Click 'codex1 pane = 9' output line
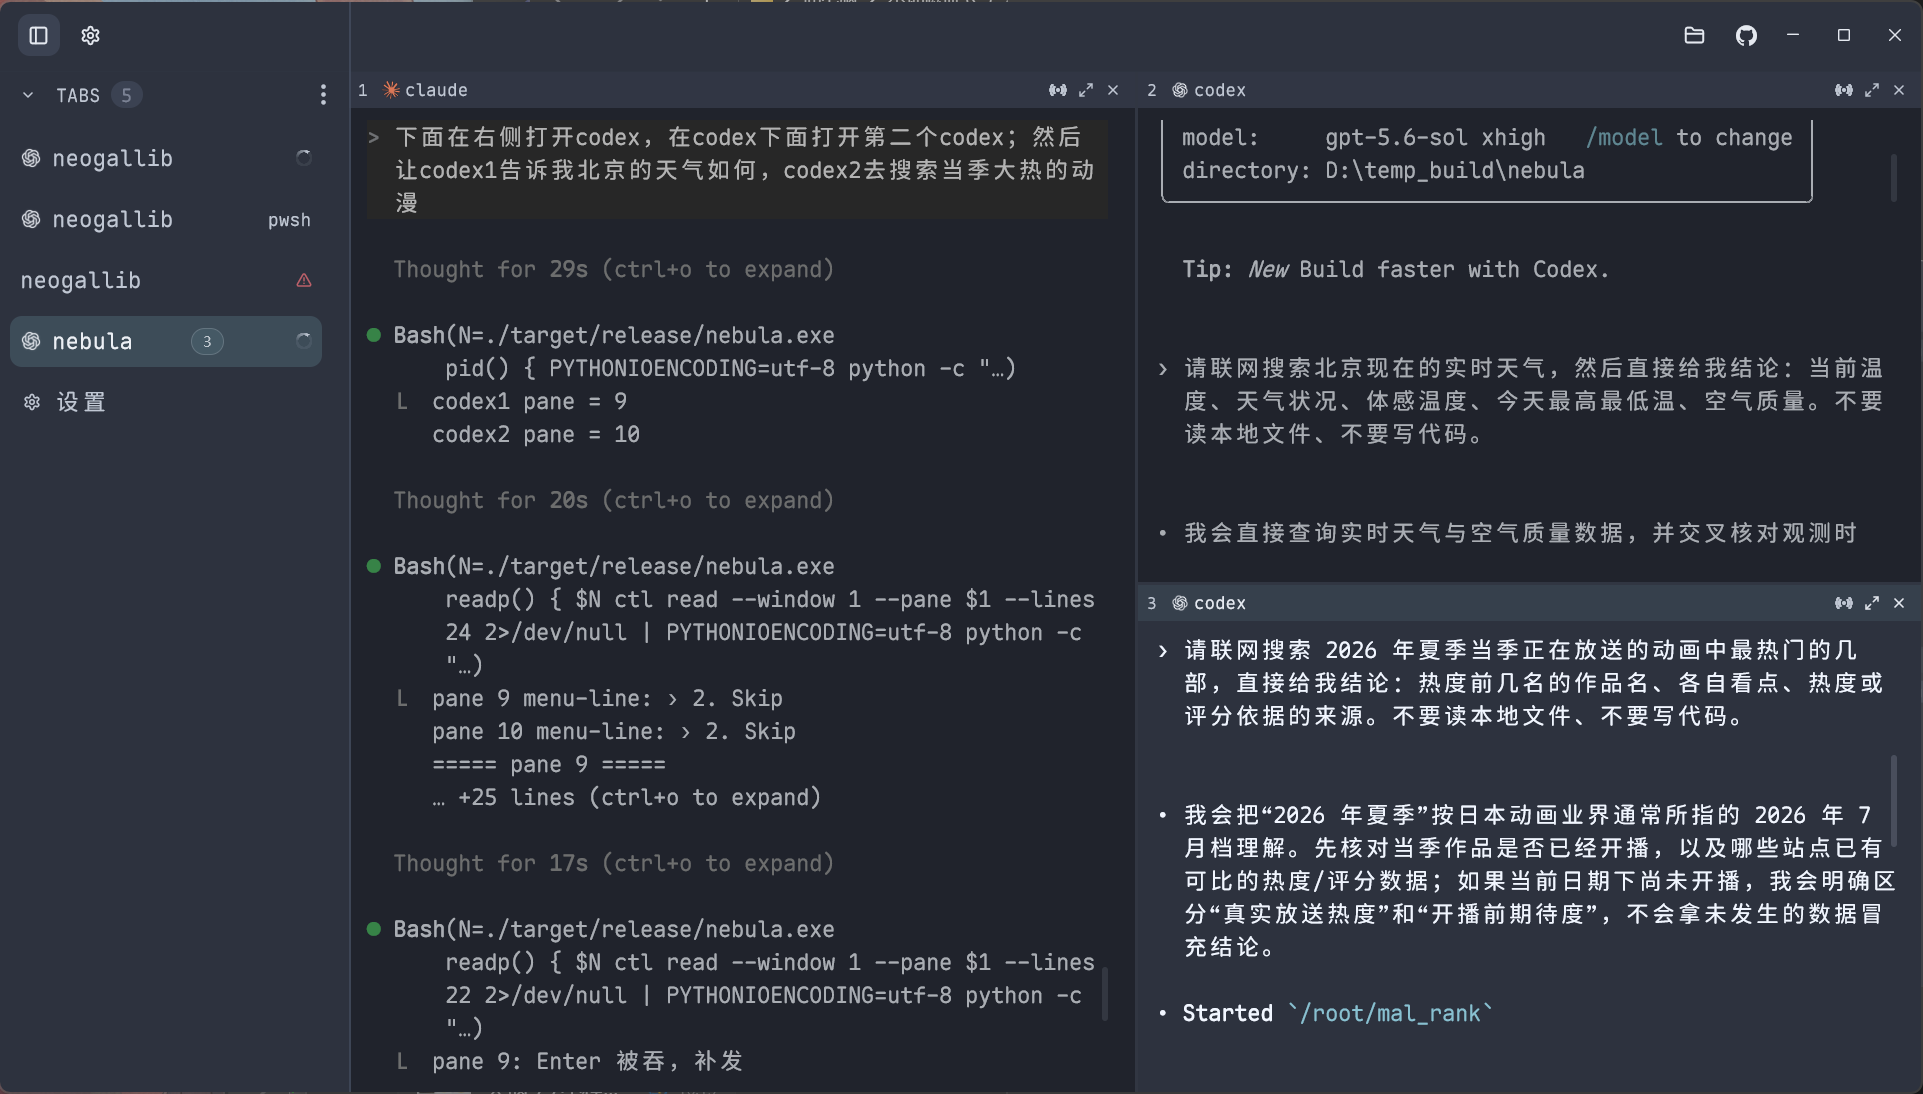This screenshot has height=1094, width=1923. [x=529, y=401]
